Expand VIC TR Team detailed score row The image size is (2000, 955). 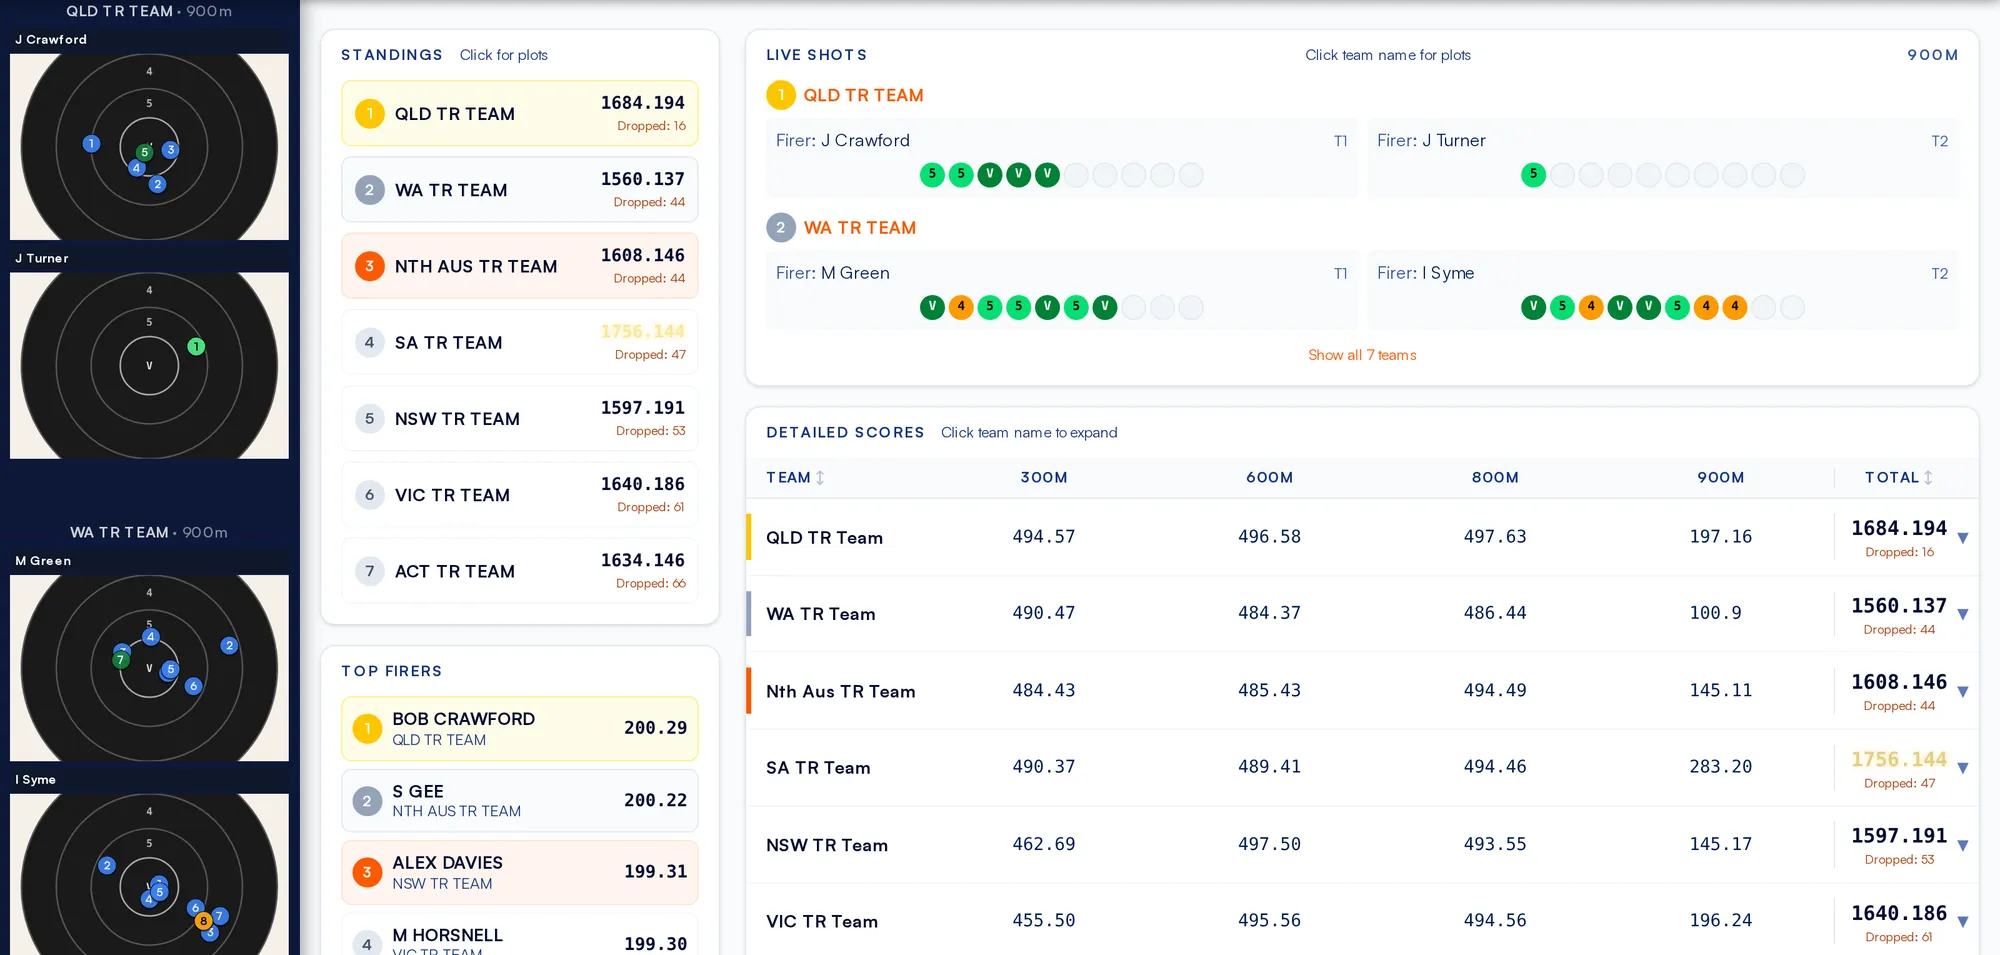(1362, 921)
